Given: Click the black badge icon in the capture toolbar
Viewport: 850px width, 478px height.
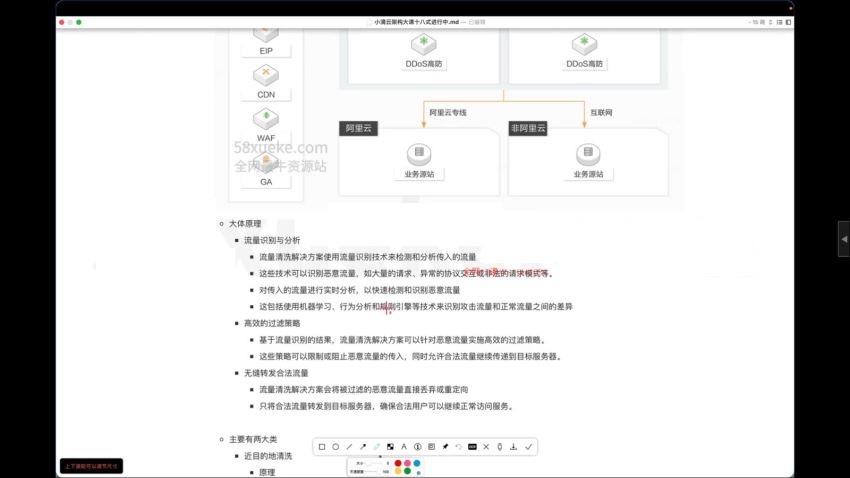Looking at the screenshot, I should (472, 447).
